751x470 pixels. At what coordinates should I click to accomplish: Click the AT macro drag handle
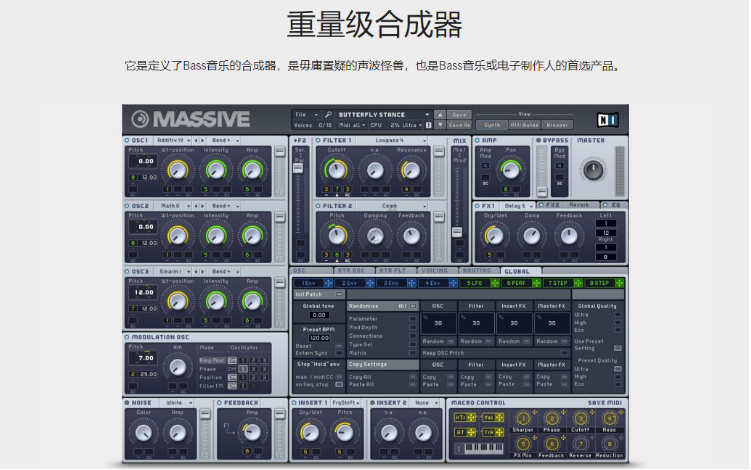471,433
